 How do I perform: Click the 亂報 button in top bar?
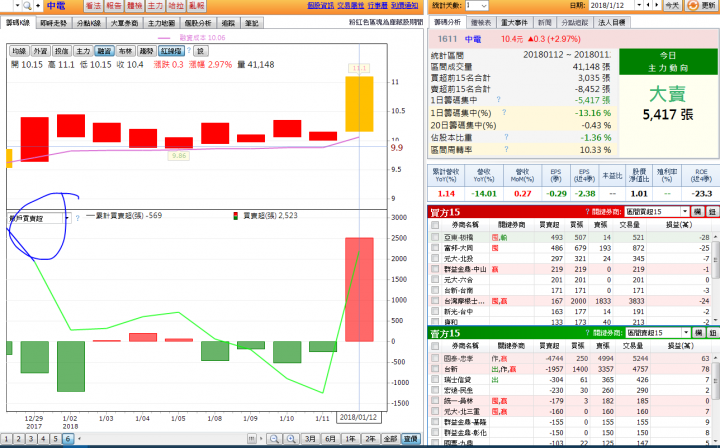coord(197,6)
